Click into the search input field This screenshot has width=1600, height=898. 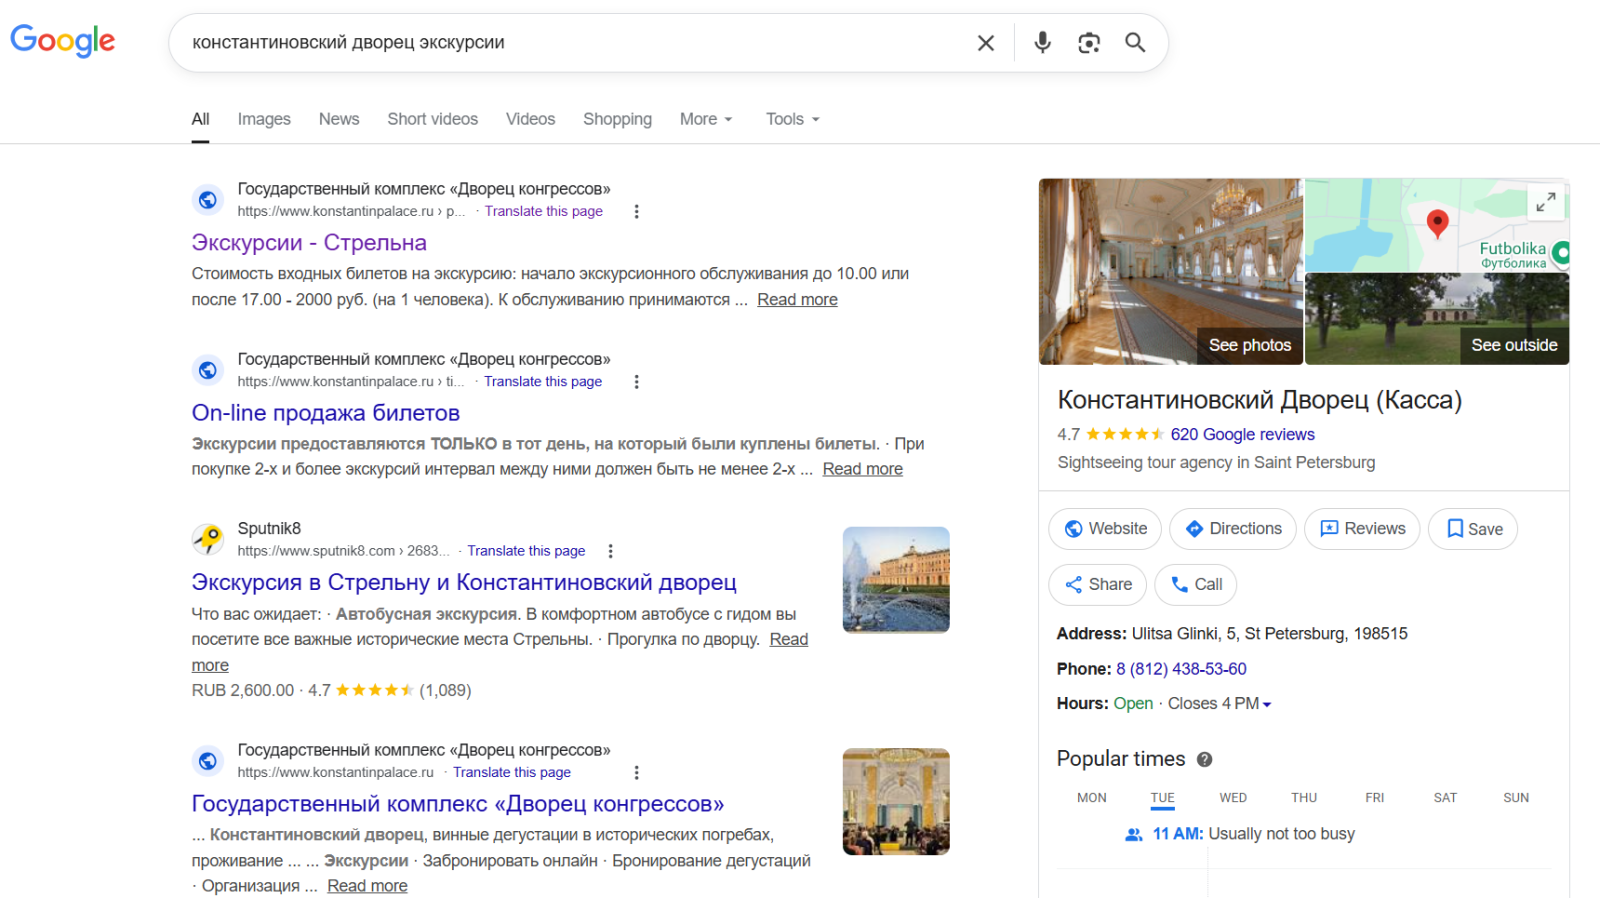[x=570, y=43]
